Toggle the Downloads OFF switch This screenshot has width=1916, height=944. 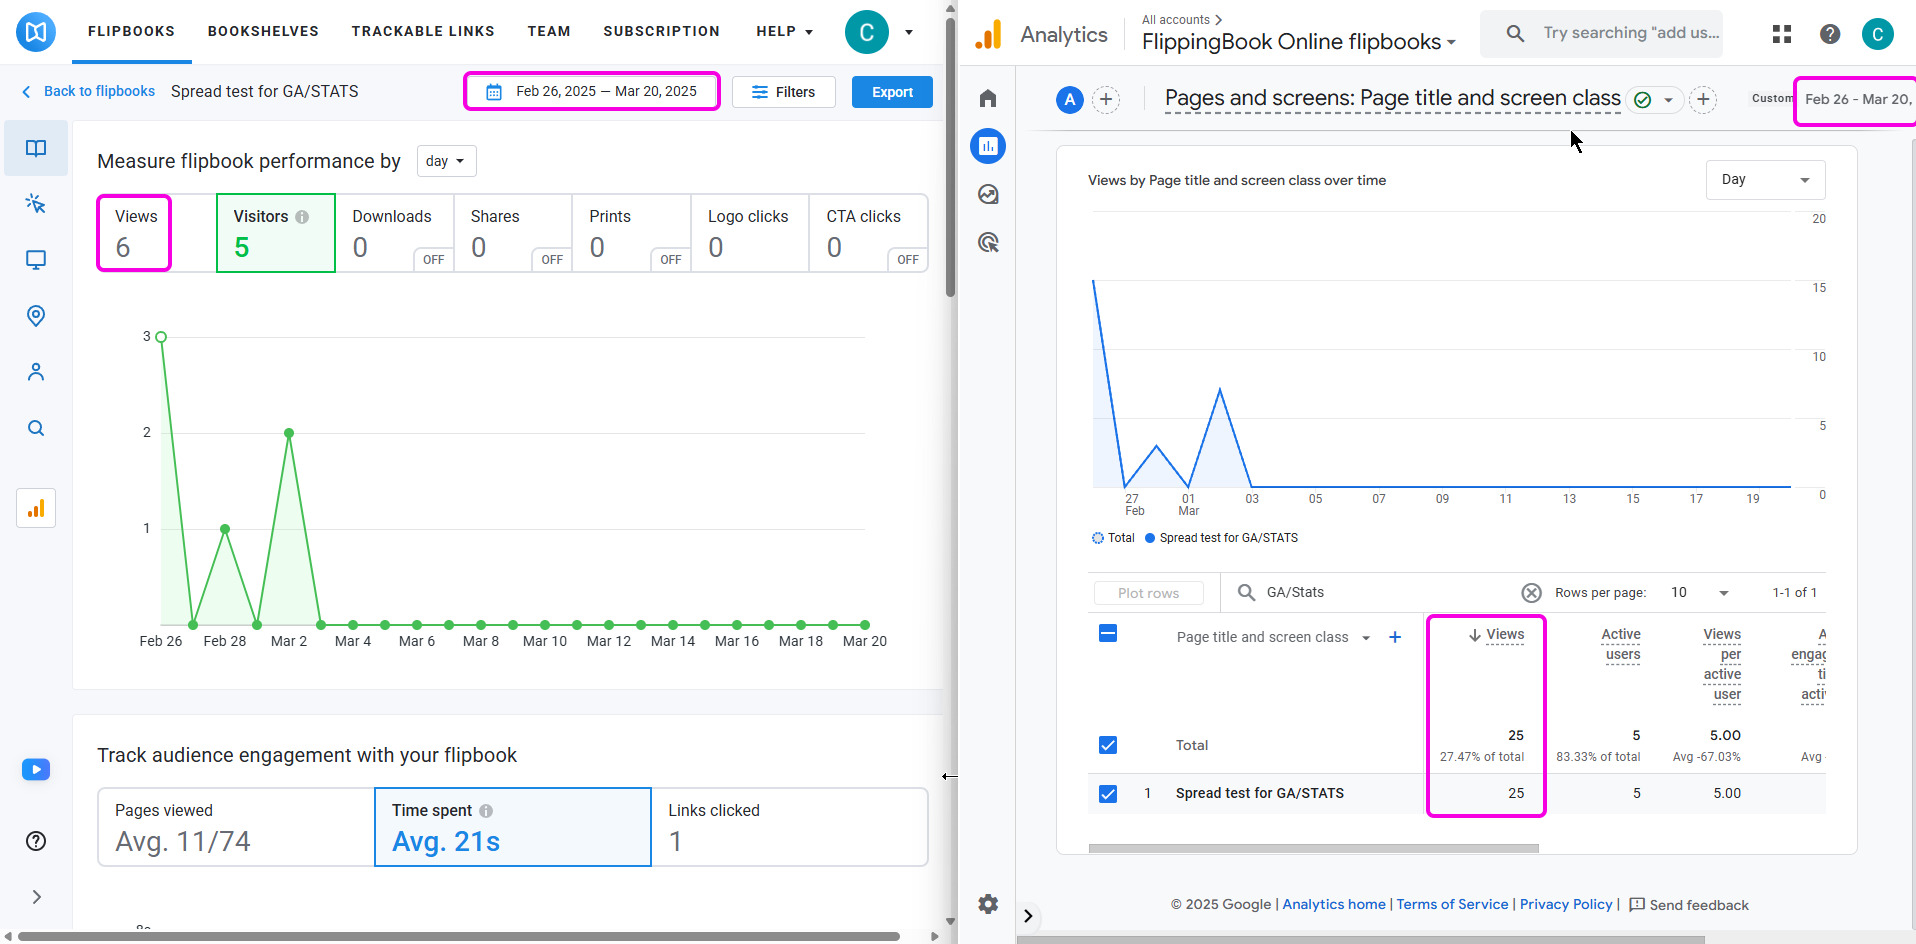tap(433, 259)
